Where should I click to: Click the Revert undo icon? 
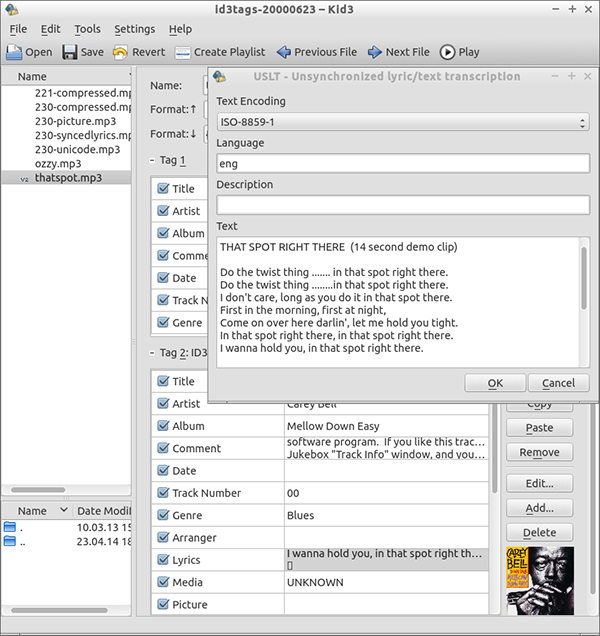pyautogui.click(x=120, y=52)
